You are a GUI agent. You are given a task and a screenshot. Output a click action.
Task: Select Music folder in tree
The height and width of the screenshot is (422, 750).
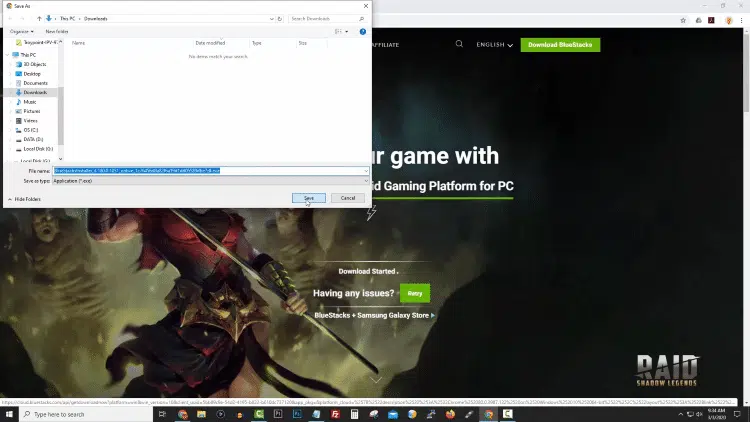point(30,102)
